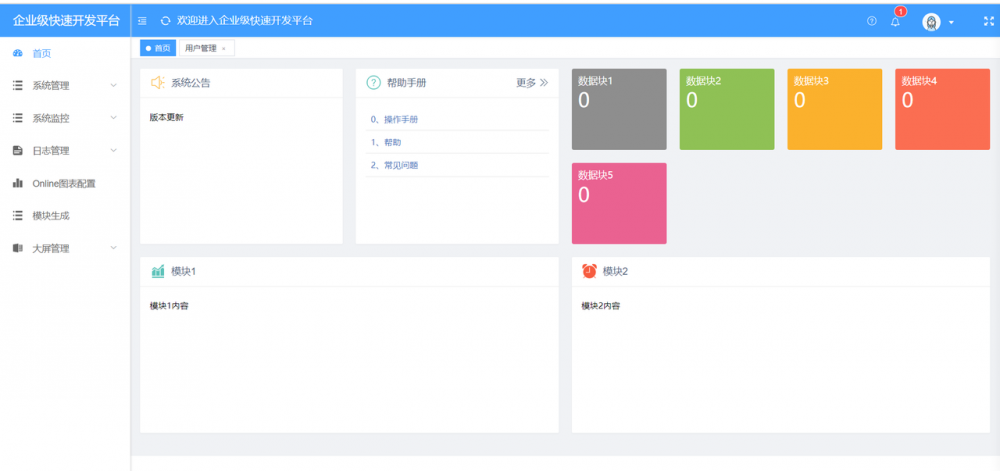
Task: Click the 首页 dashboard icon in sidebar
Action: (x=18, y=54)
